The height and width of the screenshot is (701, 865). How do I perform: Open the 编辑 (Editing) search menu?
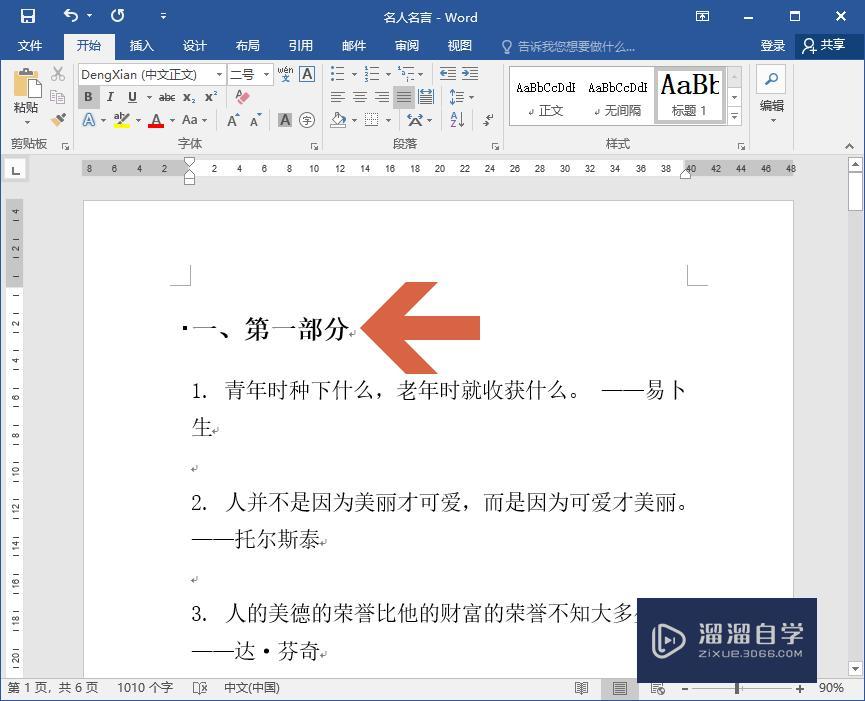[771, 94]
